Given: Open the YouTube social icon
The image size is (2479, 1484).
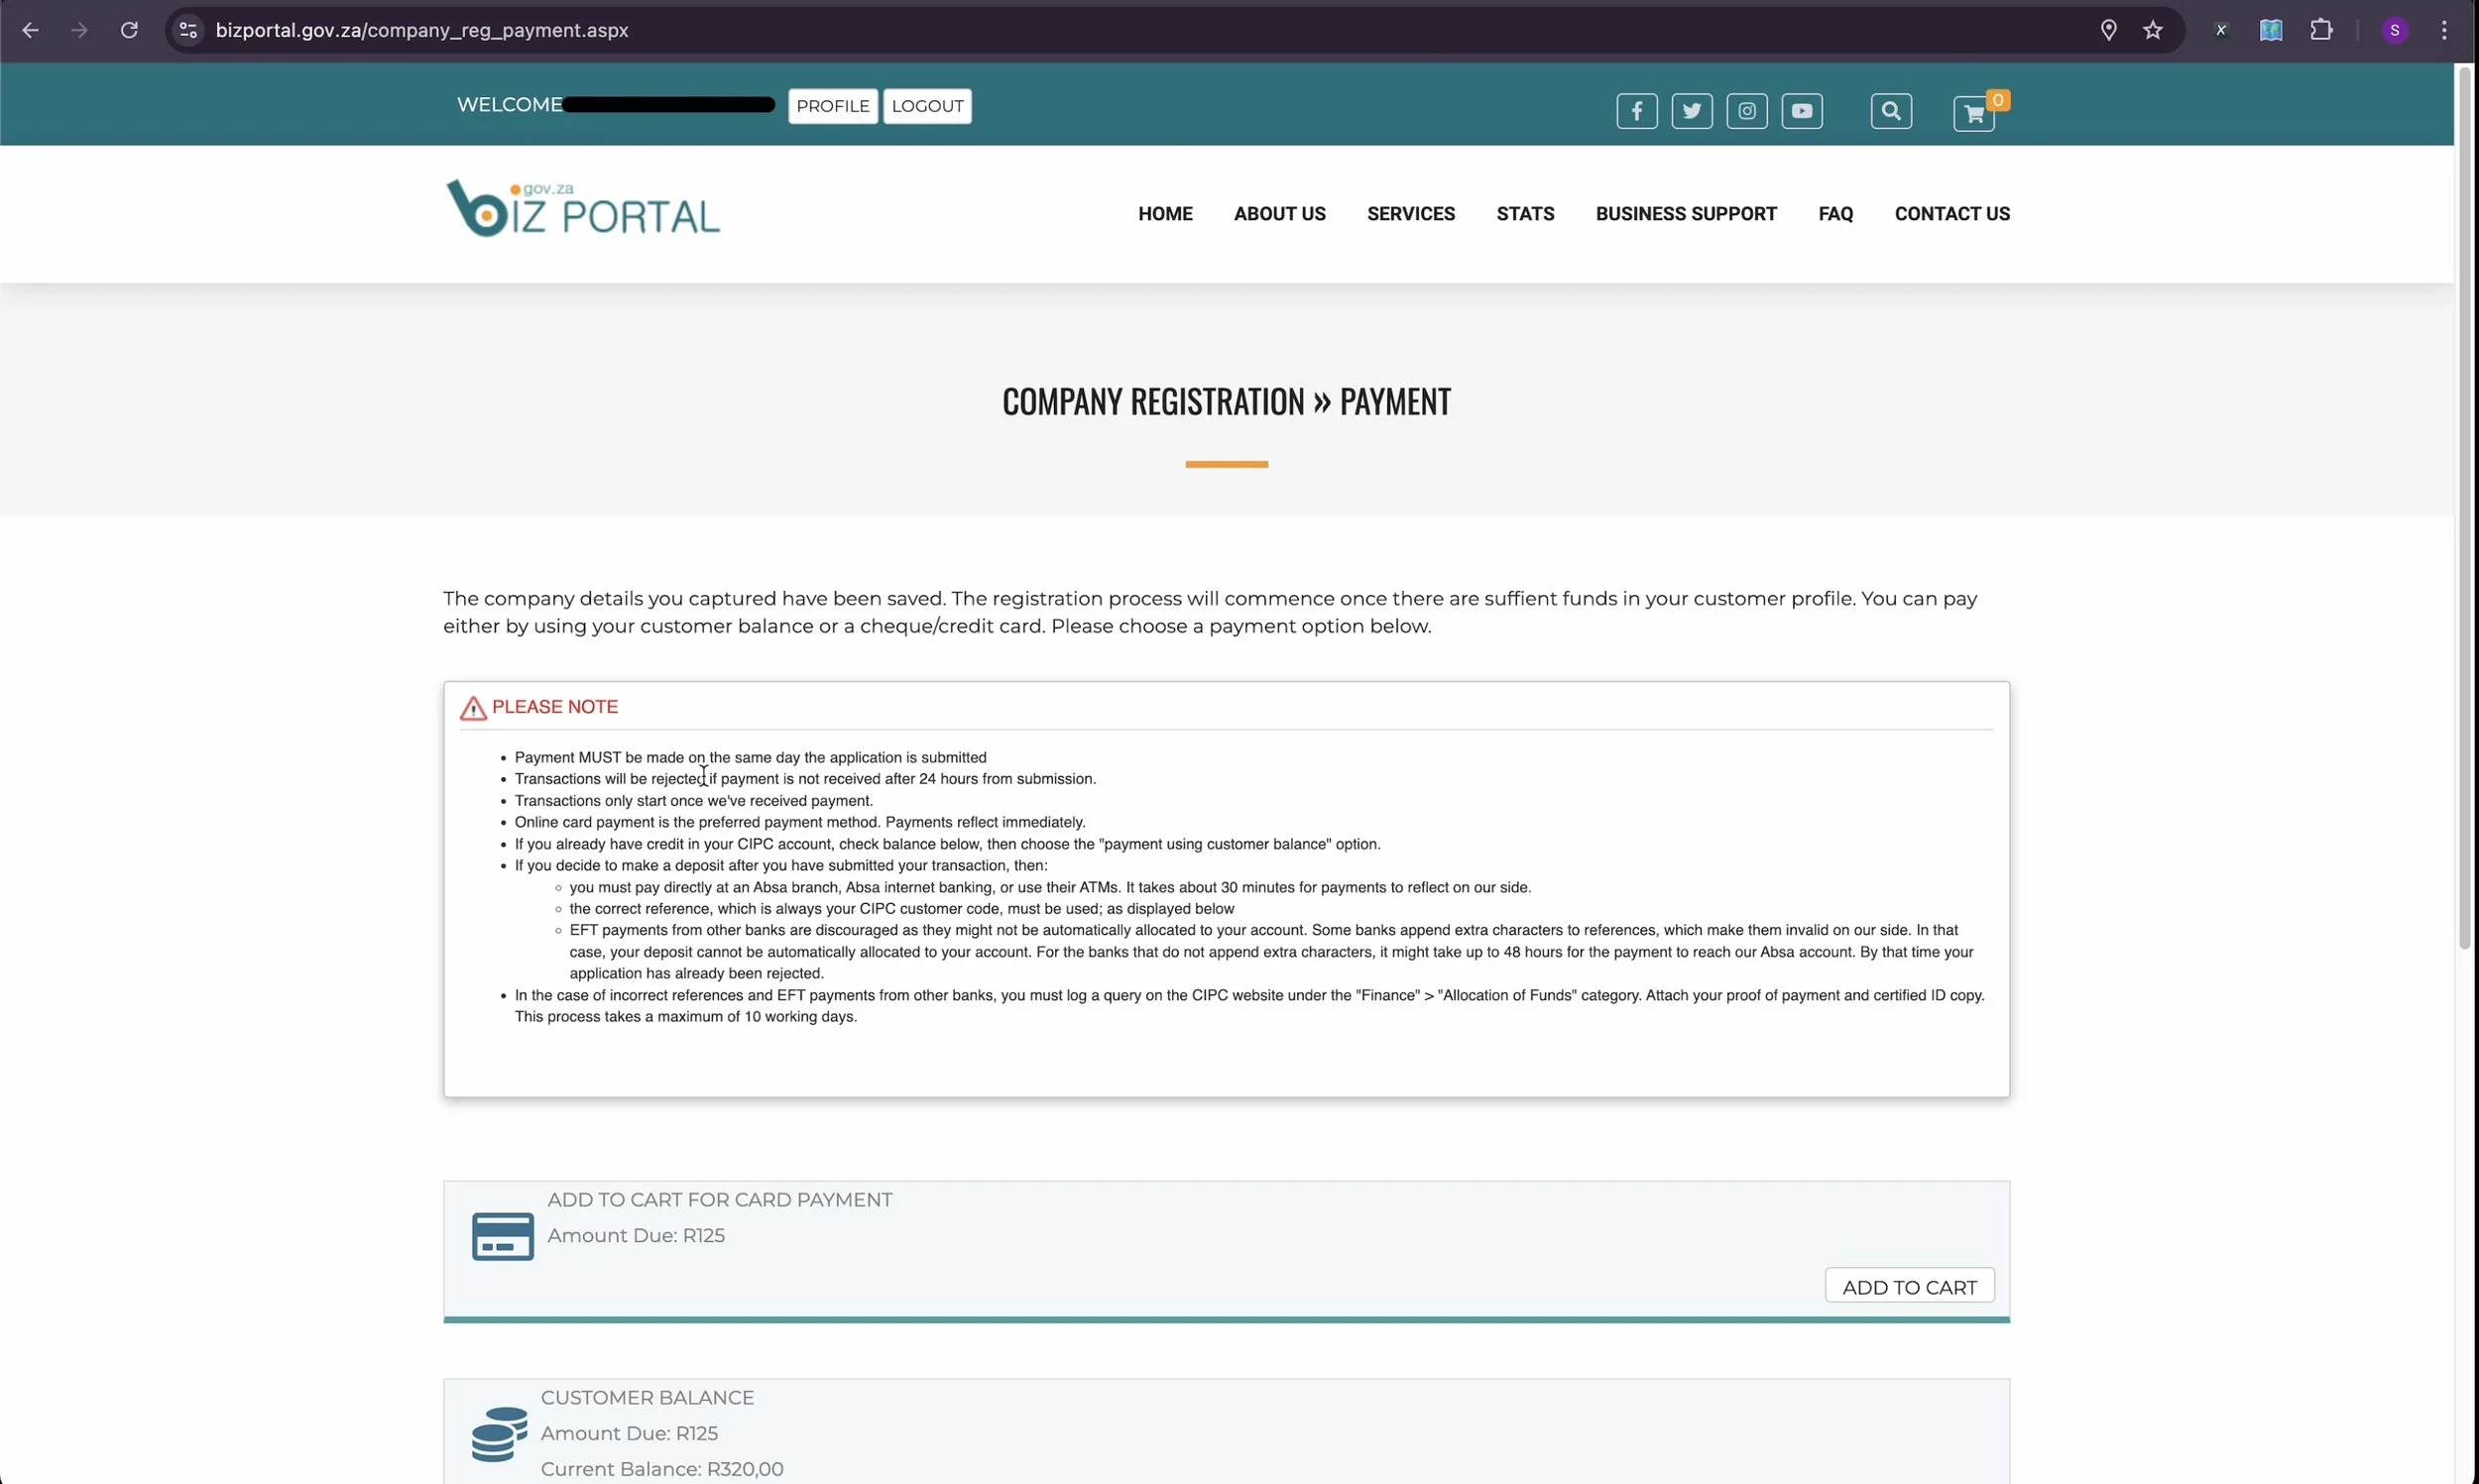Looking at the screenshot, I should [1801, 111].
